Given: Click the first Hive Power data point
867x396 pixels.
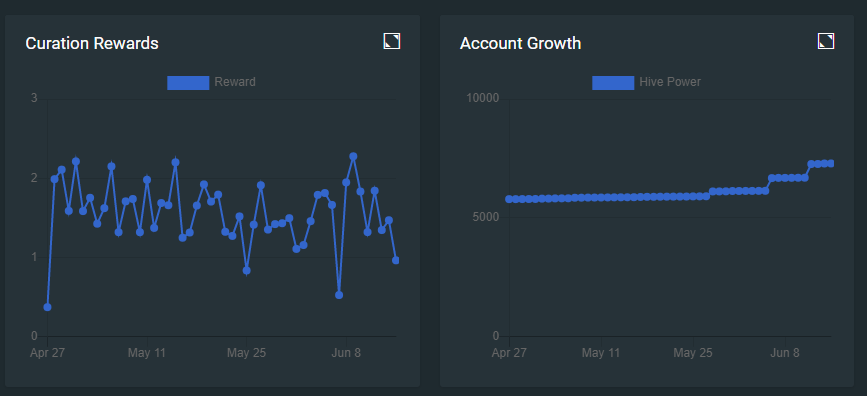Looking at the screenshot, I should point(509,199).
